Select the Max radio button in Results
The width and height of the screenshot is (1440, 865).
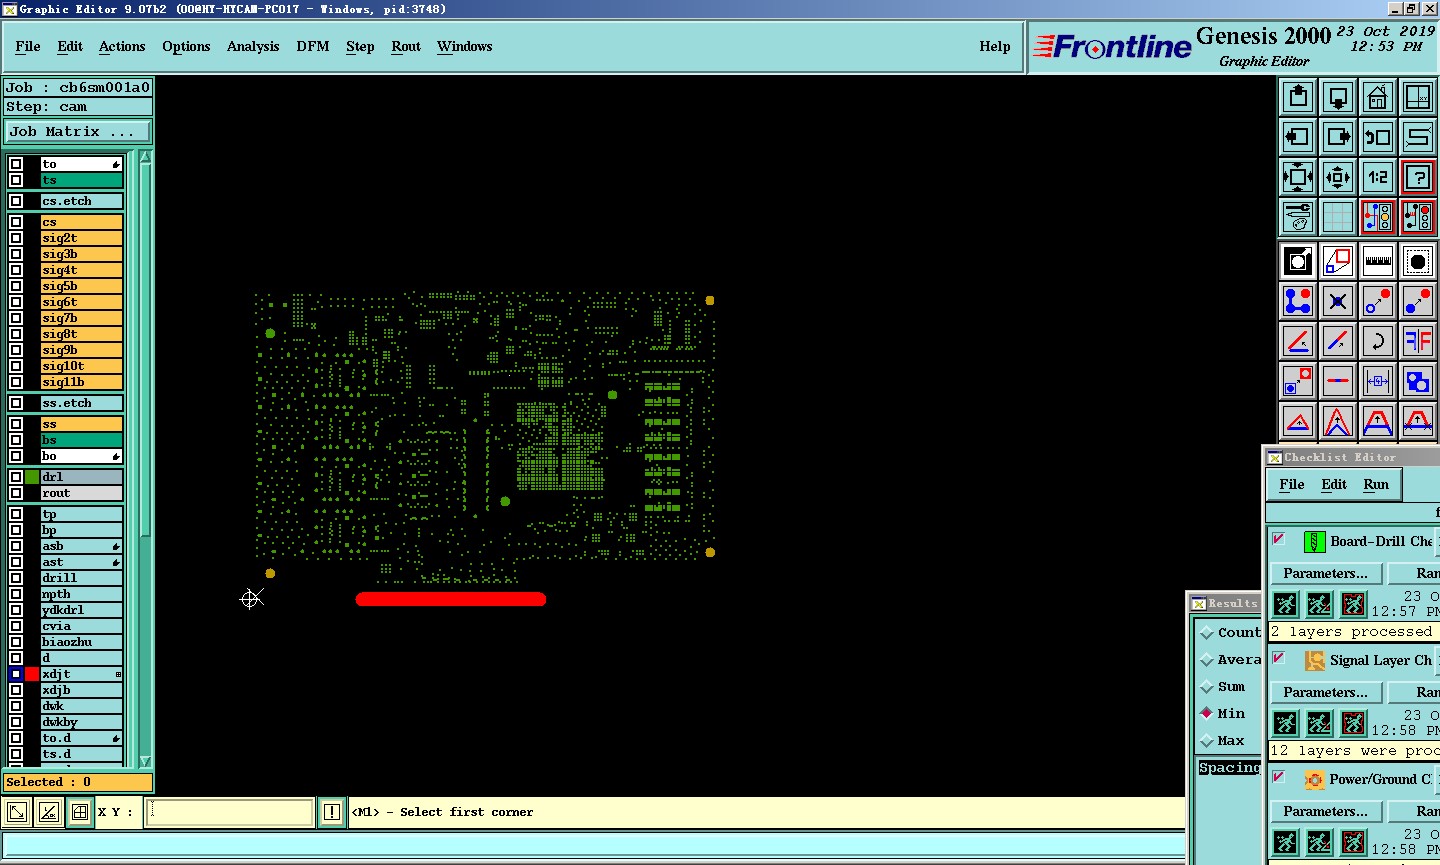point(1207,741)
